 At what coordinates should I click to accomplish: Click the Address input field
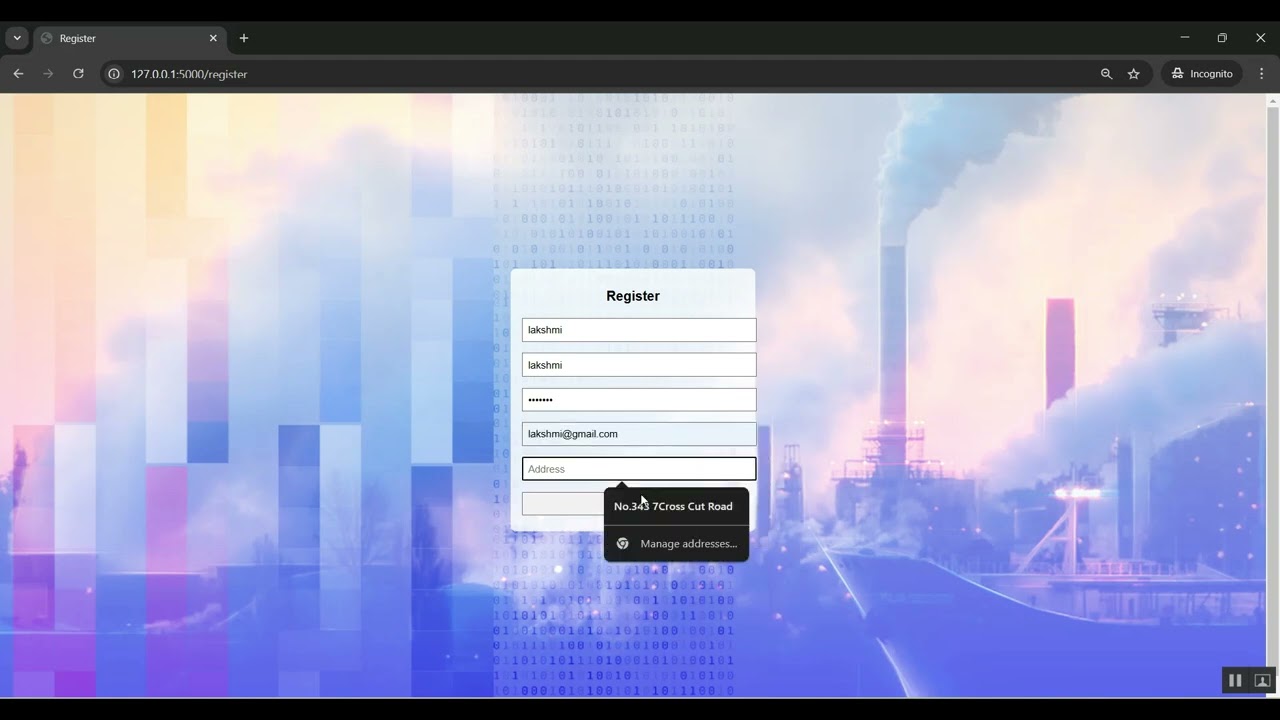coord(639,469)
